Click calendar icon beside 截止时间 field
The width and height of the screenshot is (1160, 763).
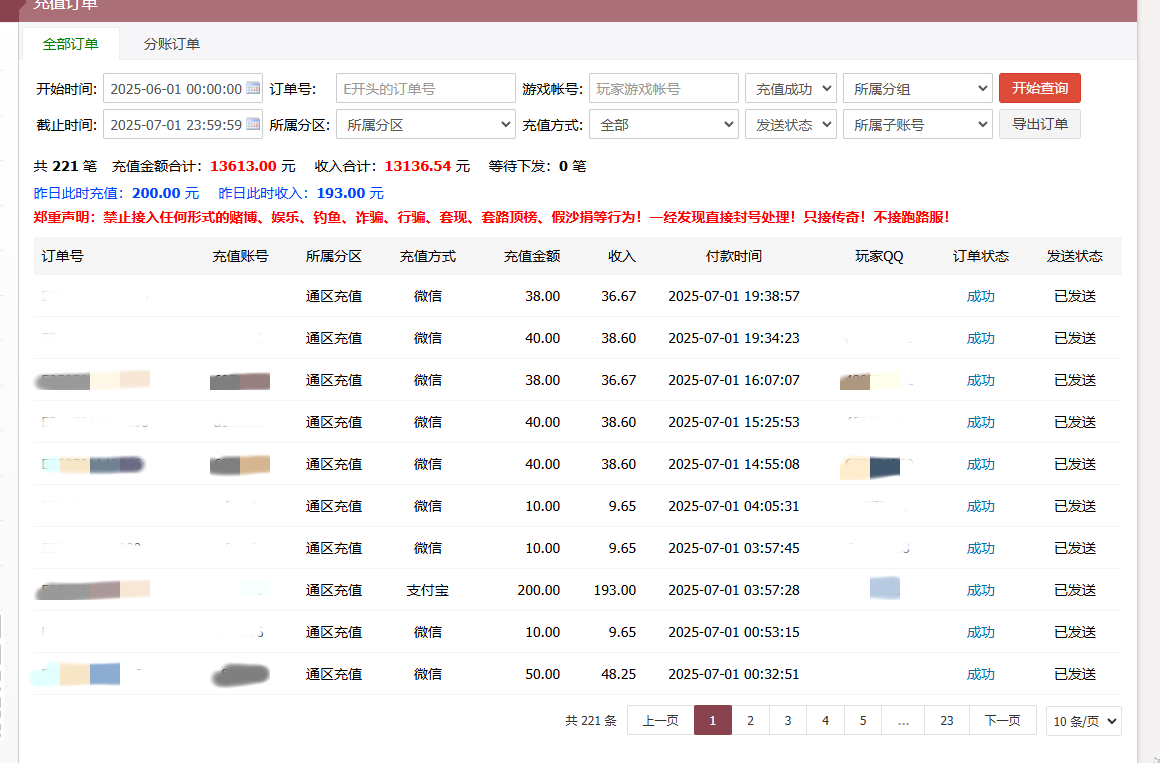[x=253, y=125]
